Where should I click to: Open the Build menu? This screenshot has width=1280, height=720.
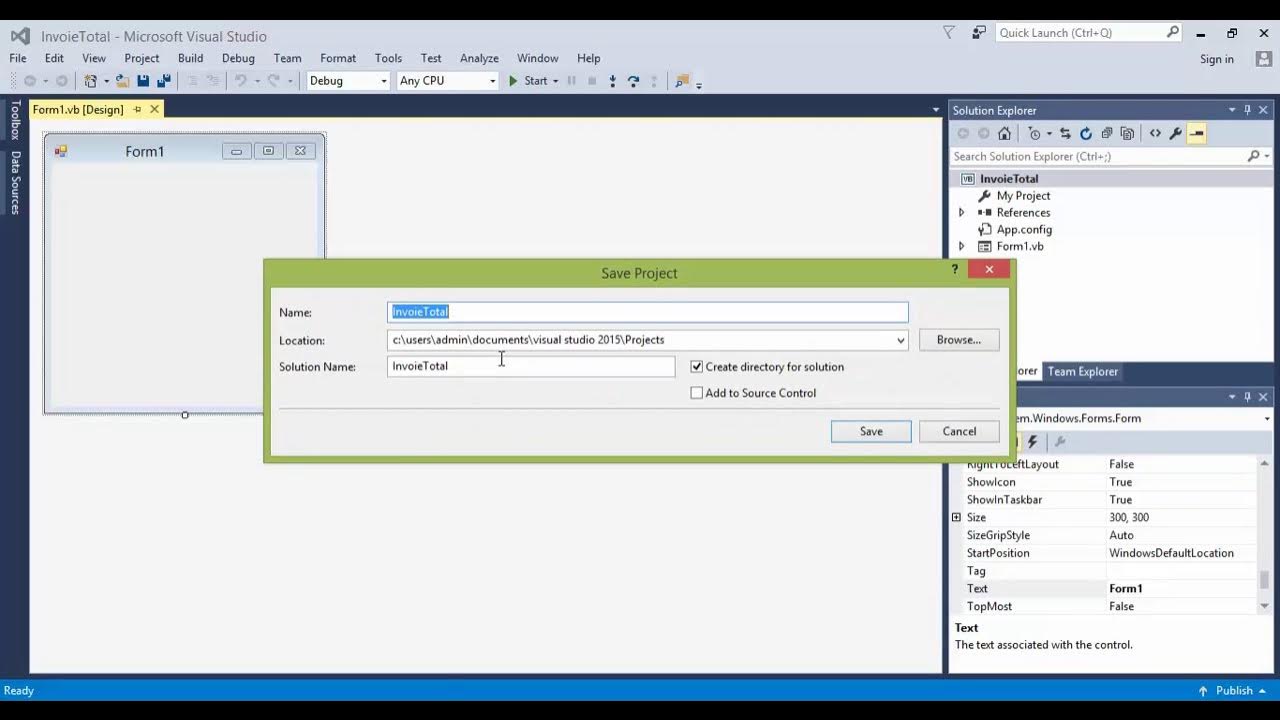click(190, 58)
